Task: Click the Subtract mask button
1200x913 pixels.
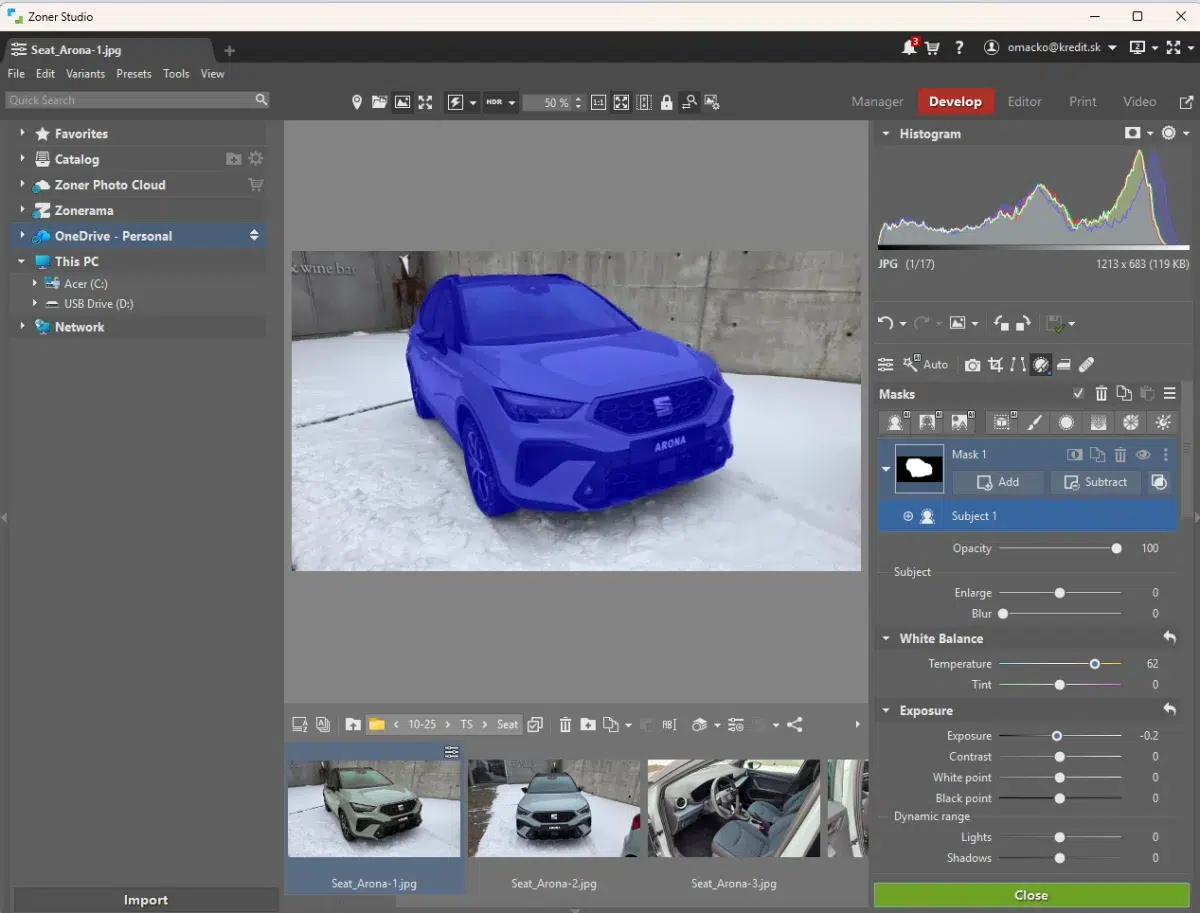Action: pos(1095,482)
